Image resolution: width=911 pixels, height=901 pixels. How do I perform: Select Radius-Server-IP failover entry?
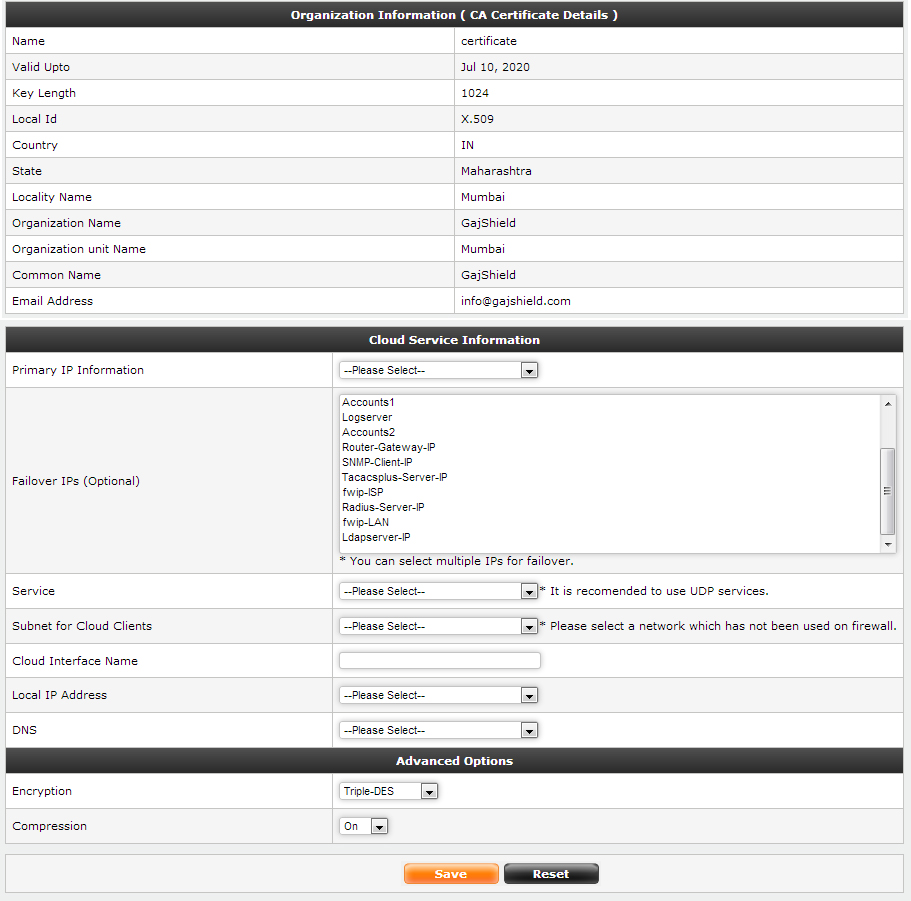pyautogui.click(x=383, y=507)
